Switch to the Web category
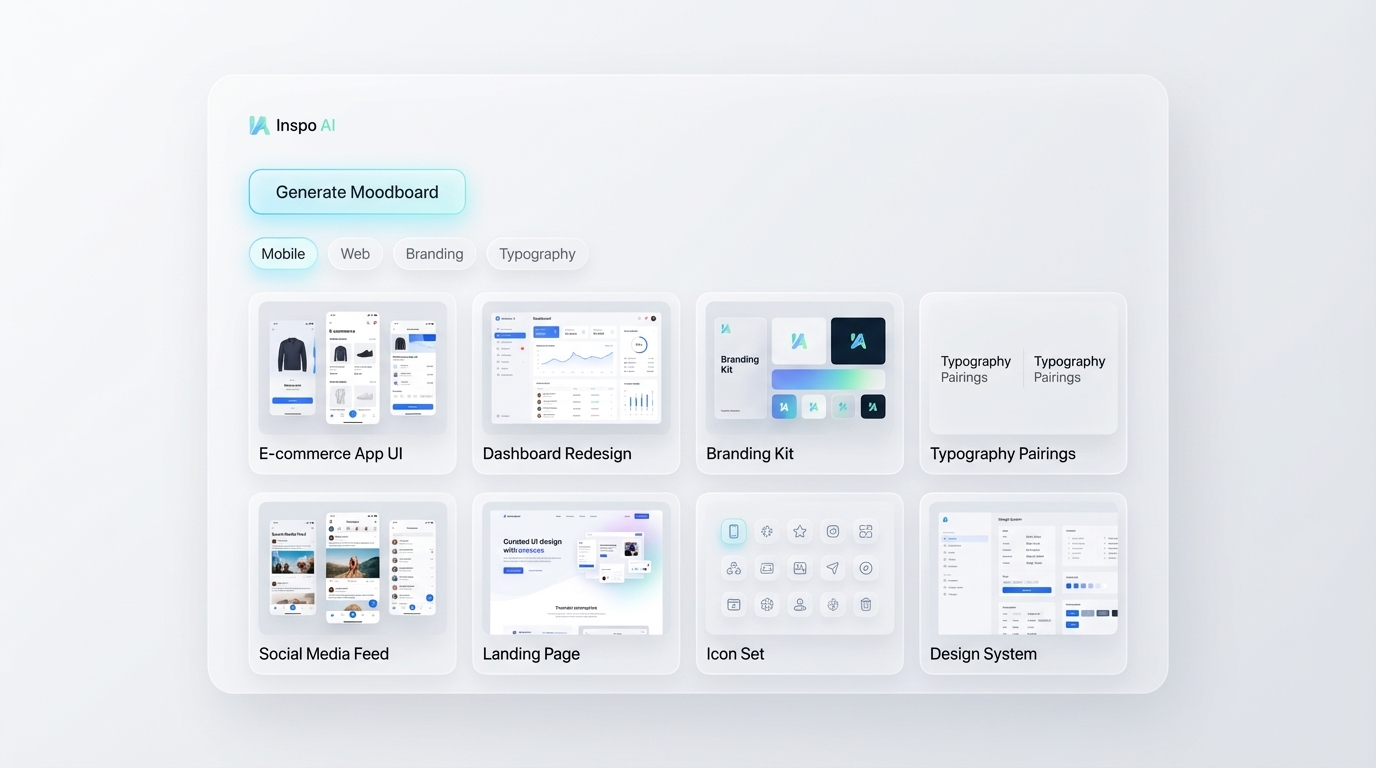Viewport: 1376px width, 768px height. [x=355, y=253]
